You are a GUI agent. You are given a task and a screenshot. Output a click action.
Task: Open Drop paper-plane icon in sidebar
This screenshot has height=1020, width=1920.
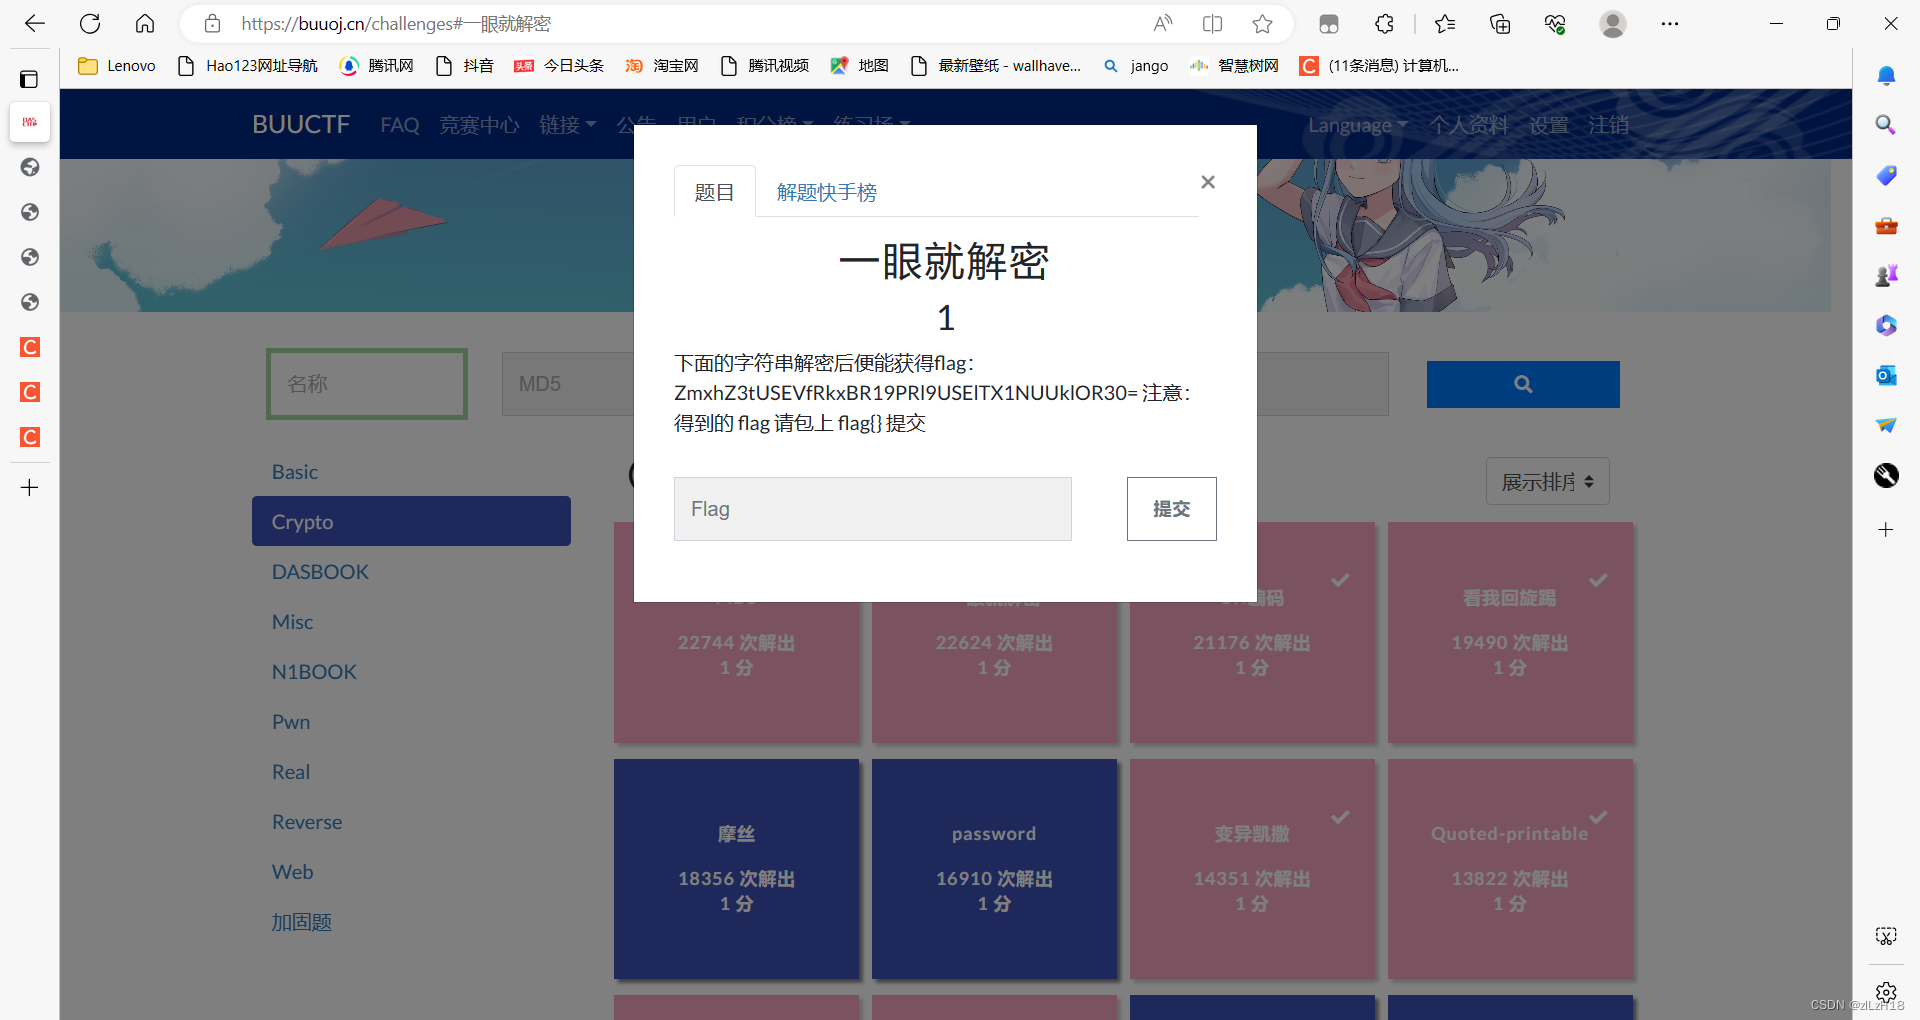[1886, 425]
